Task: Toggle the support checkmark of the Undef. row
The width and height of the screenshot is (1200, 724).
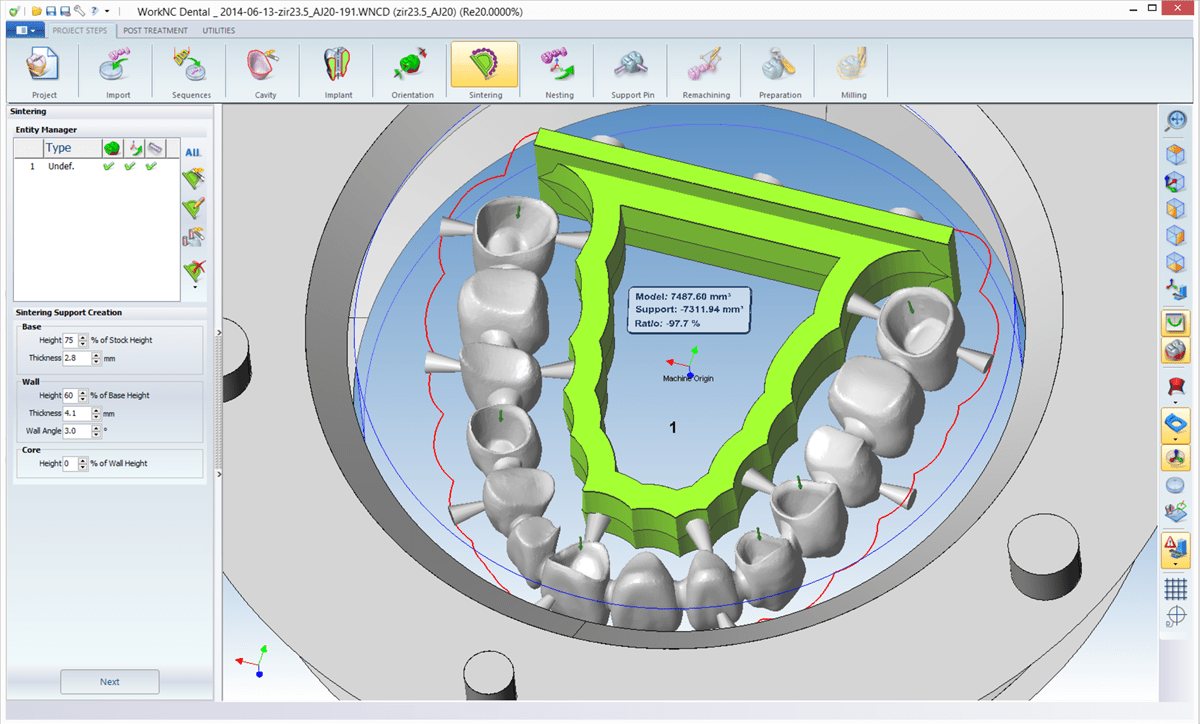Action: click(x=151, y=166)
